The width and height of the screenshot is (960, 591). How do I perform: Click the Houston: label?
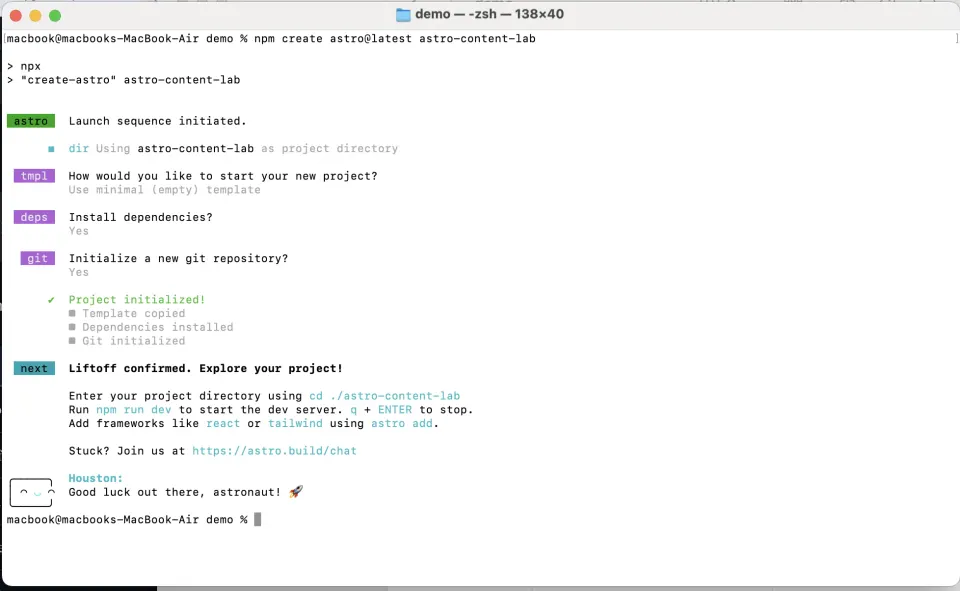tap(96, 478)
